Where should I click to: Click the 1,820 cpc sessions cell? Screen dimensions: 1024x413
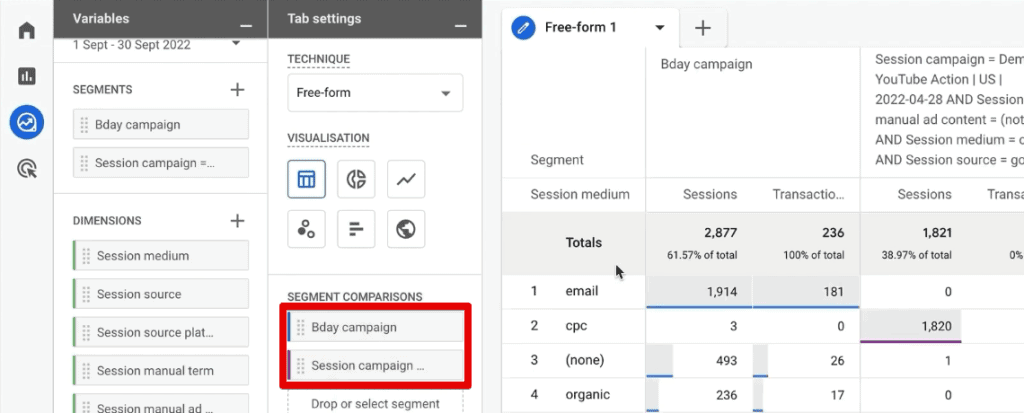click(911, 326)
